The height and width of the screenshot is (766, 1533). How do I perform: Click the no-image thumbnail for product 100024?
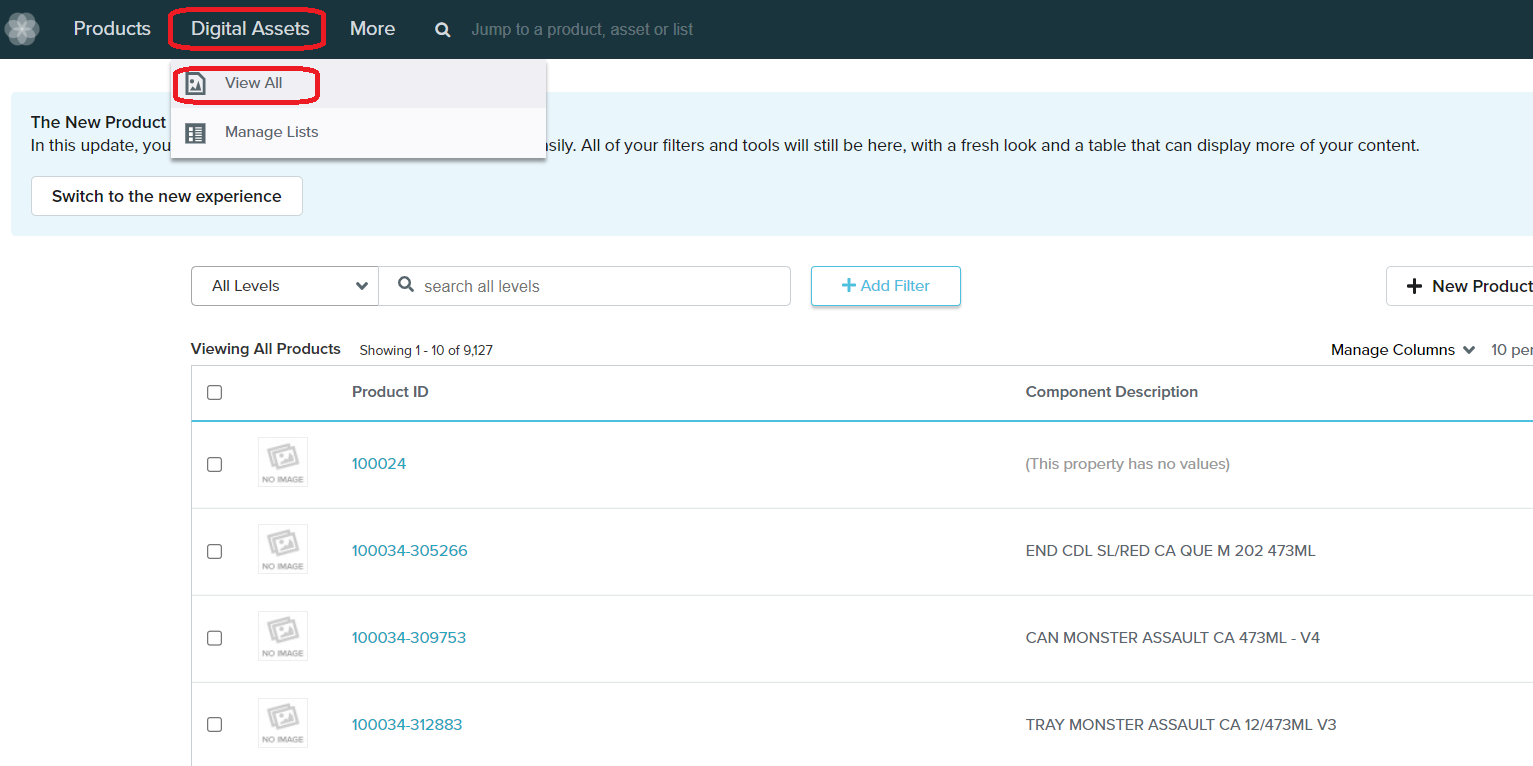point(283,462)
